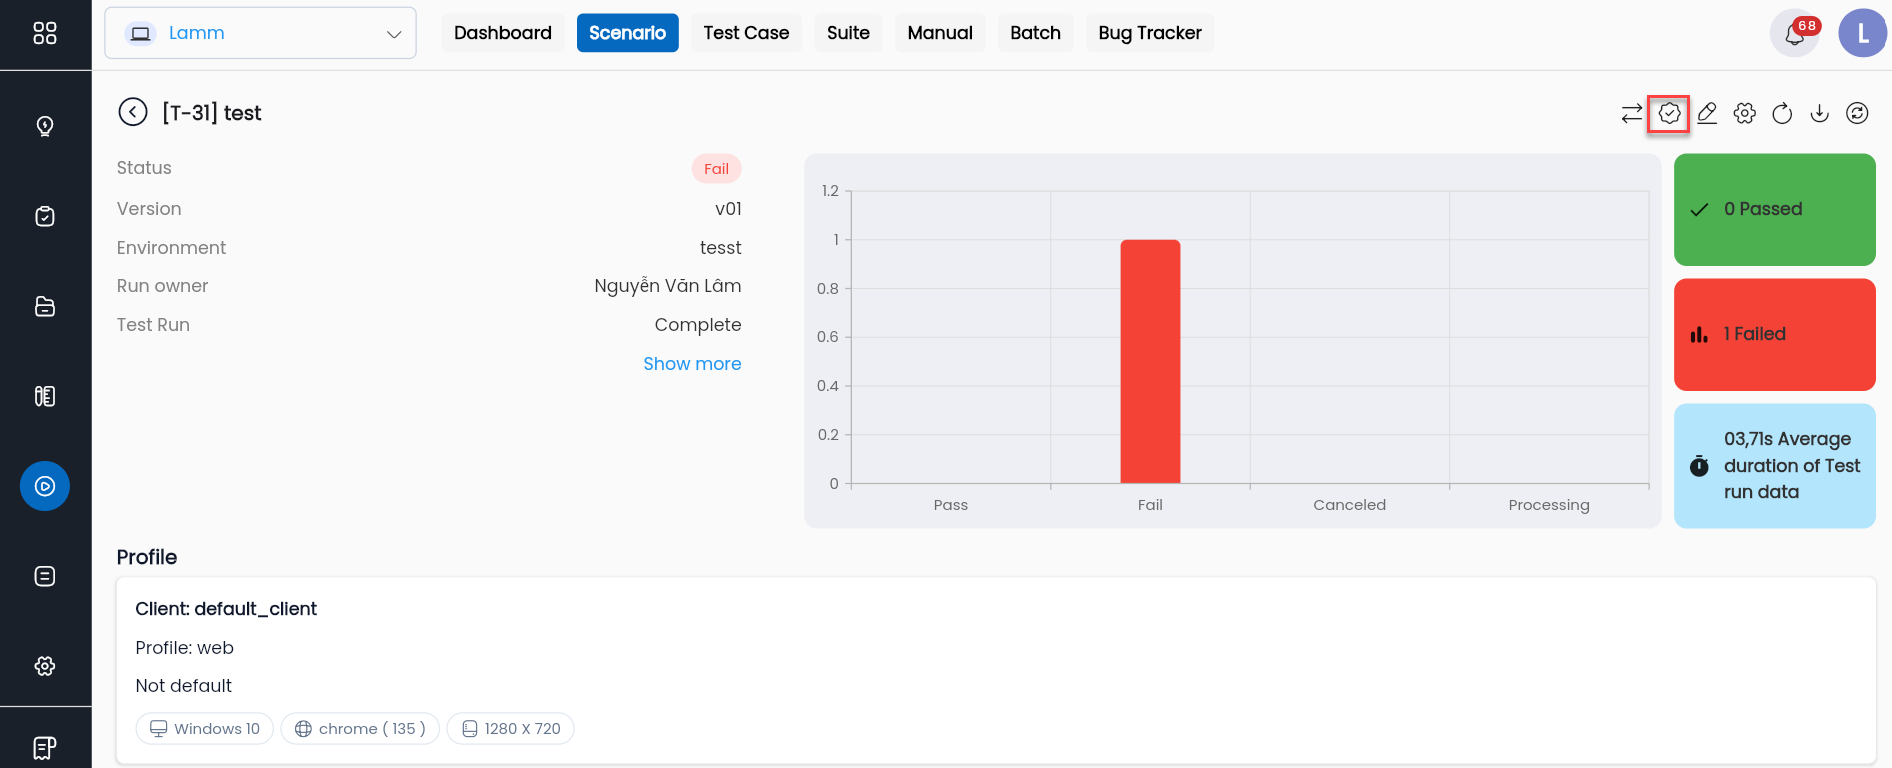1892x768 pixels.
Task: Click the average duration card
Action: point(1774,465)
